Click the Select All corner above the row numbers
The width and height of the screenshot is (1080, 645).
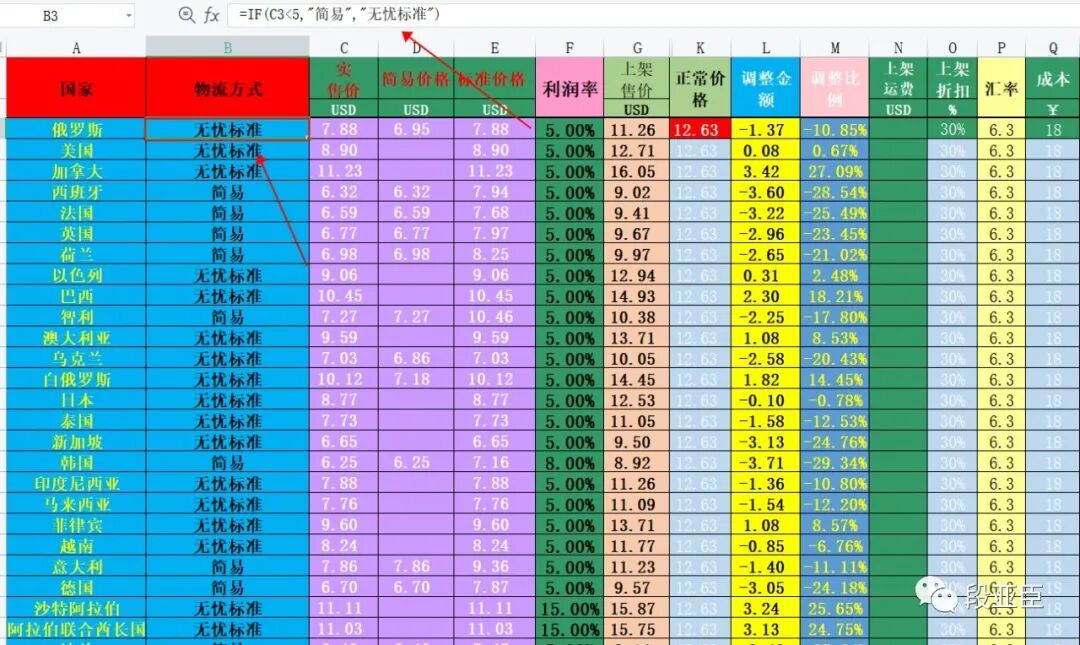click(x=3, y=47)
